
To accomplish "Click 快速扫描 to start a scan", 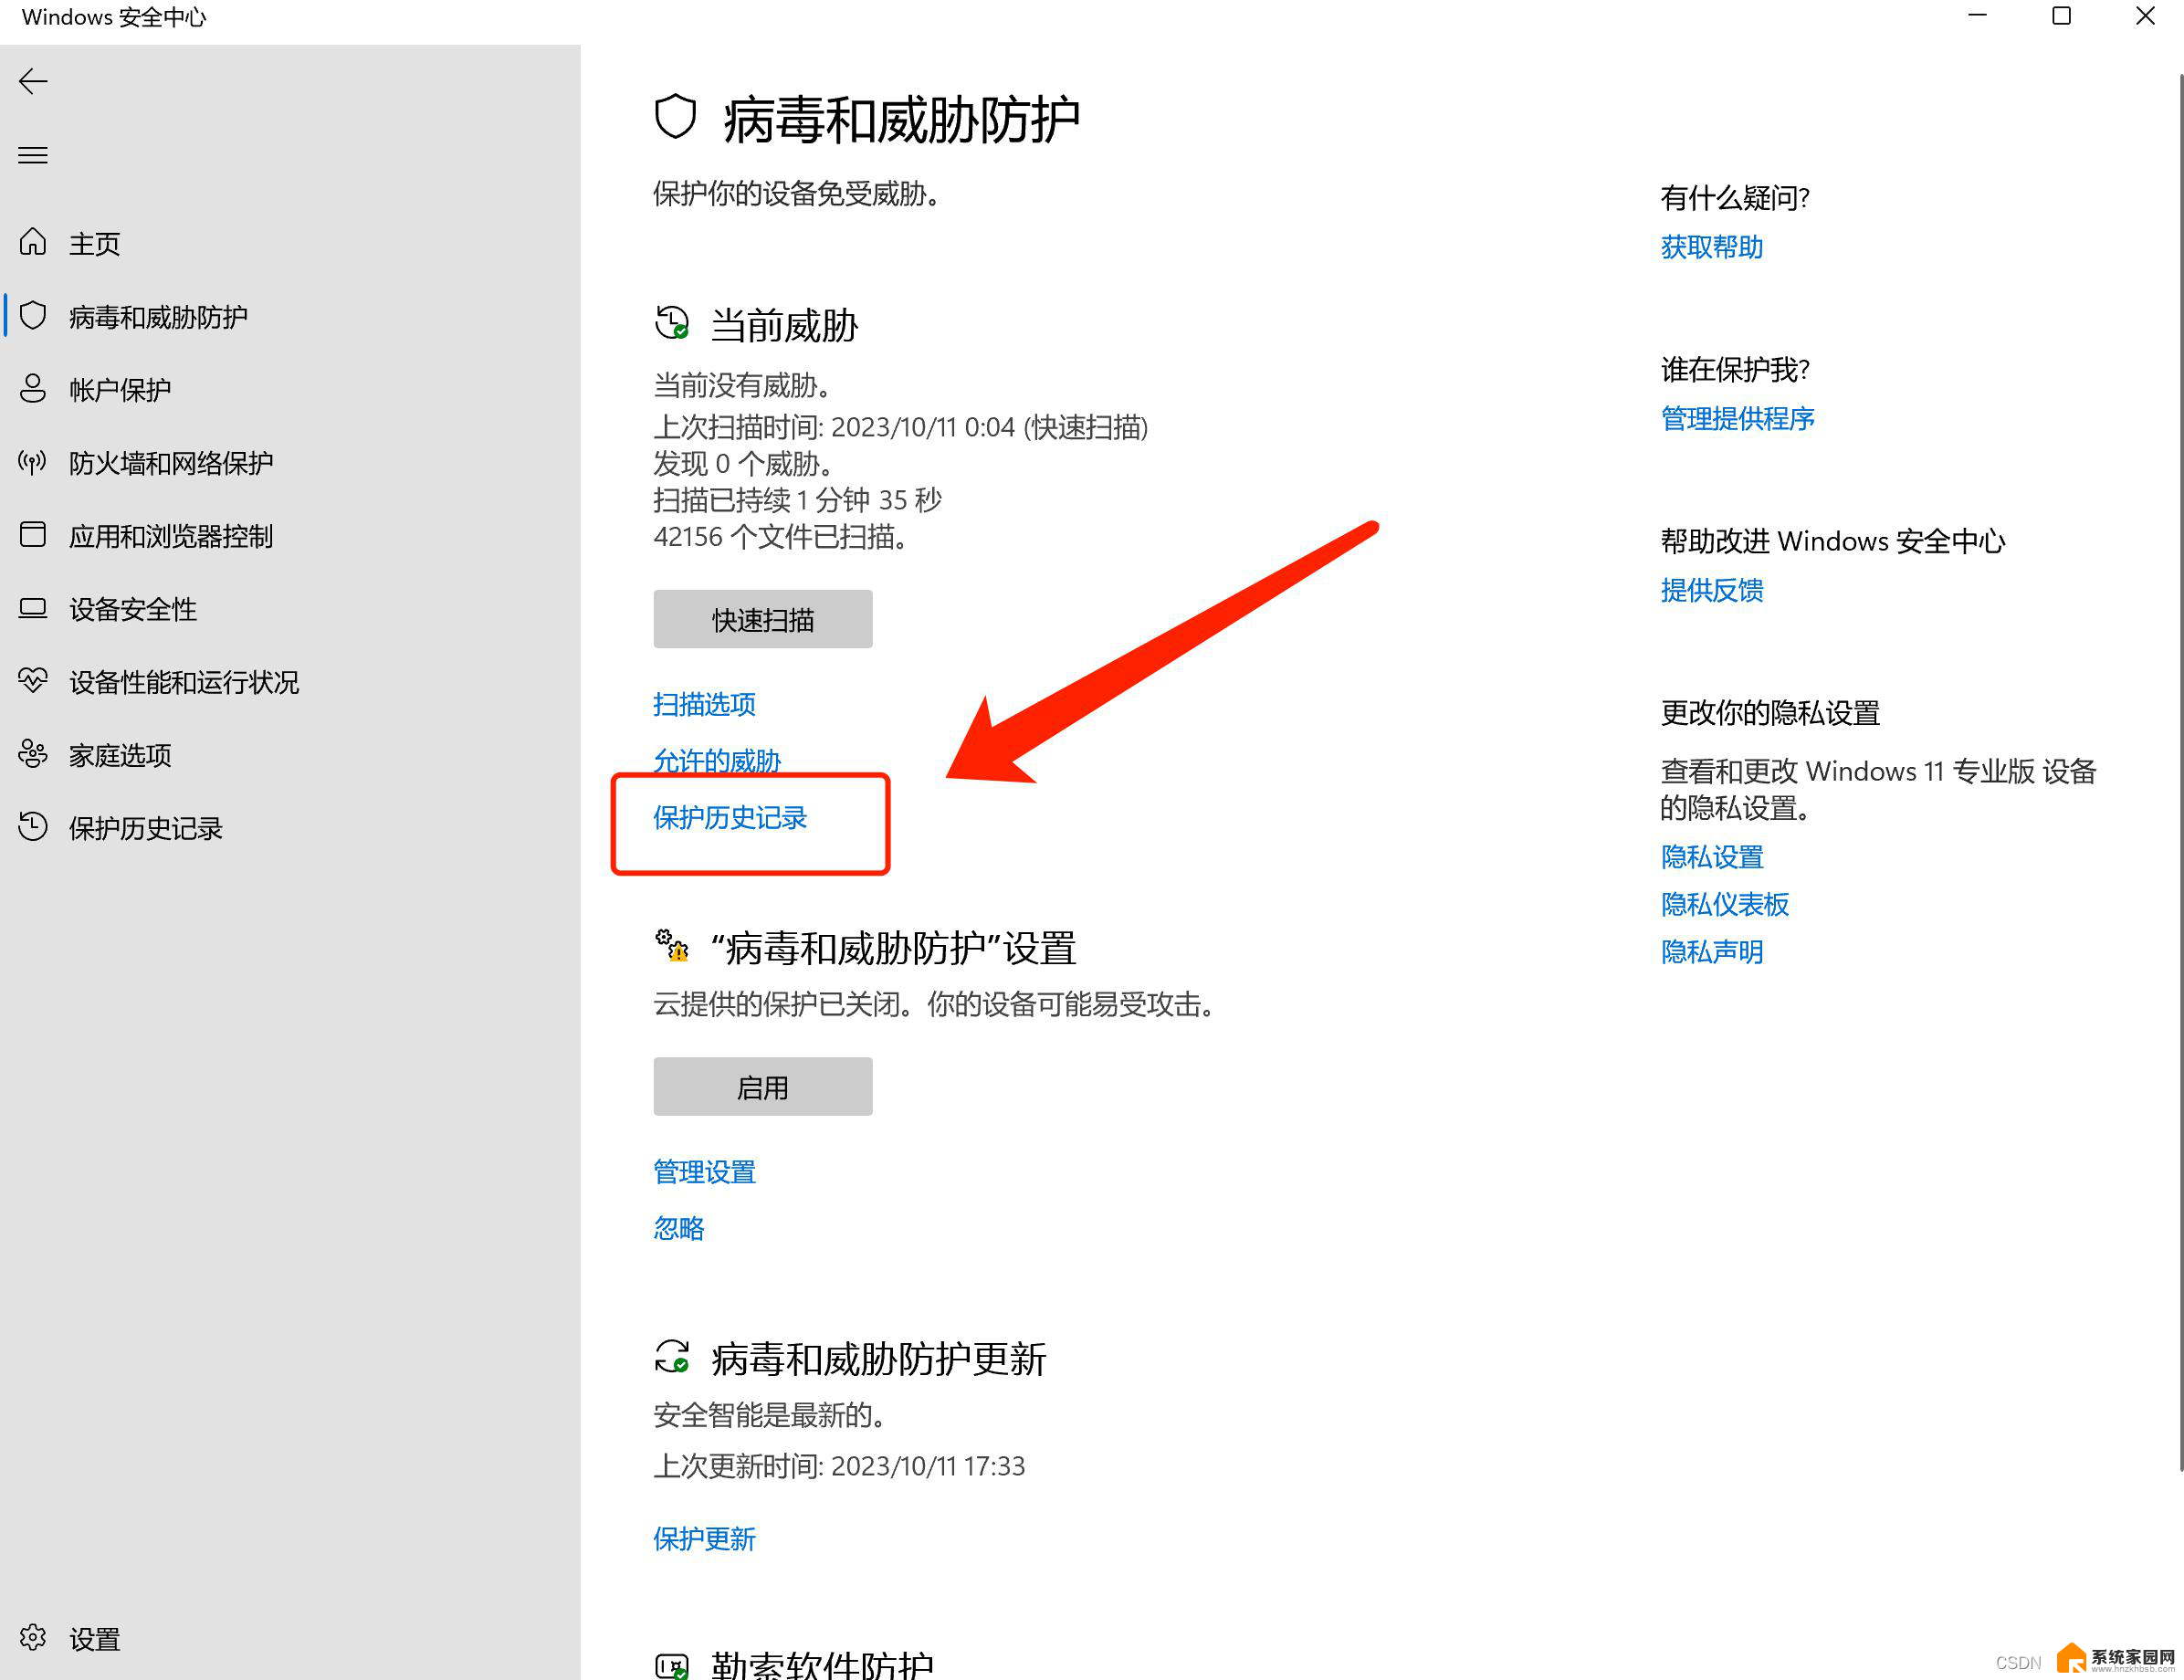I will [x=762, y=619].
